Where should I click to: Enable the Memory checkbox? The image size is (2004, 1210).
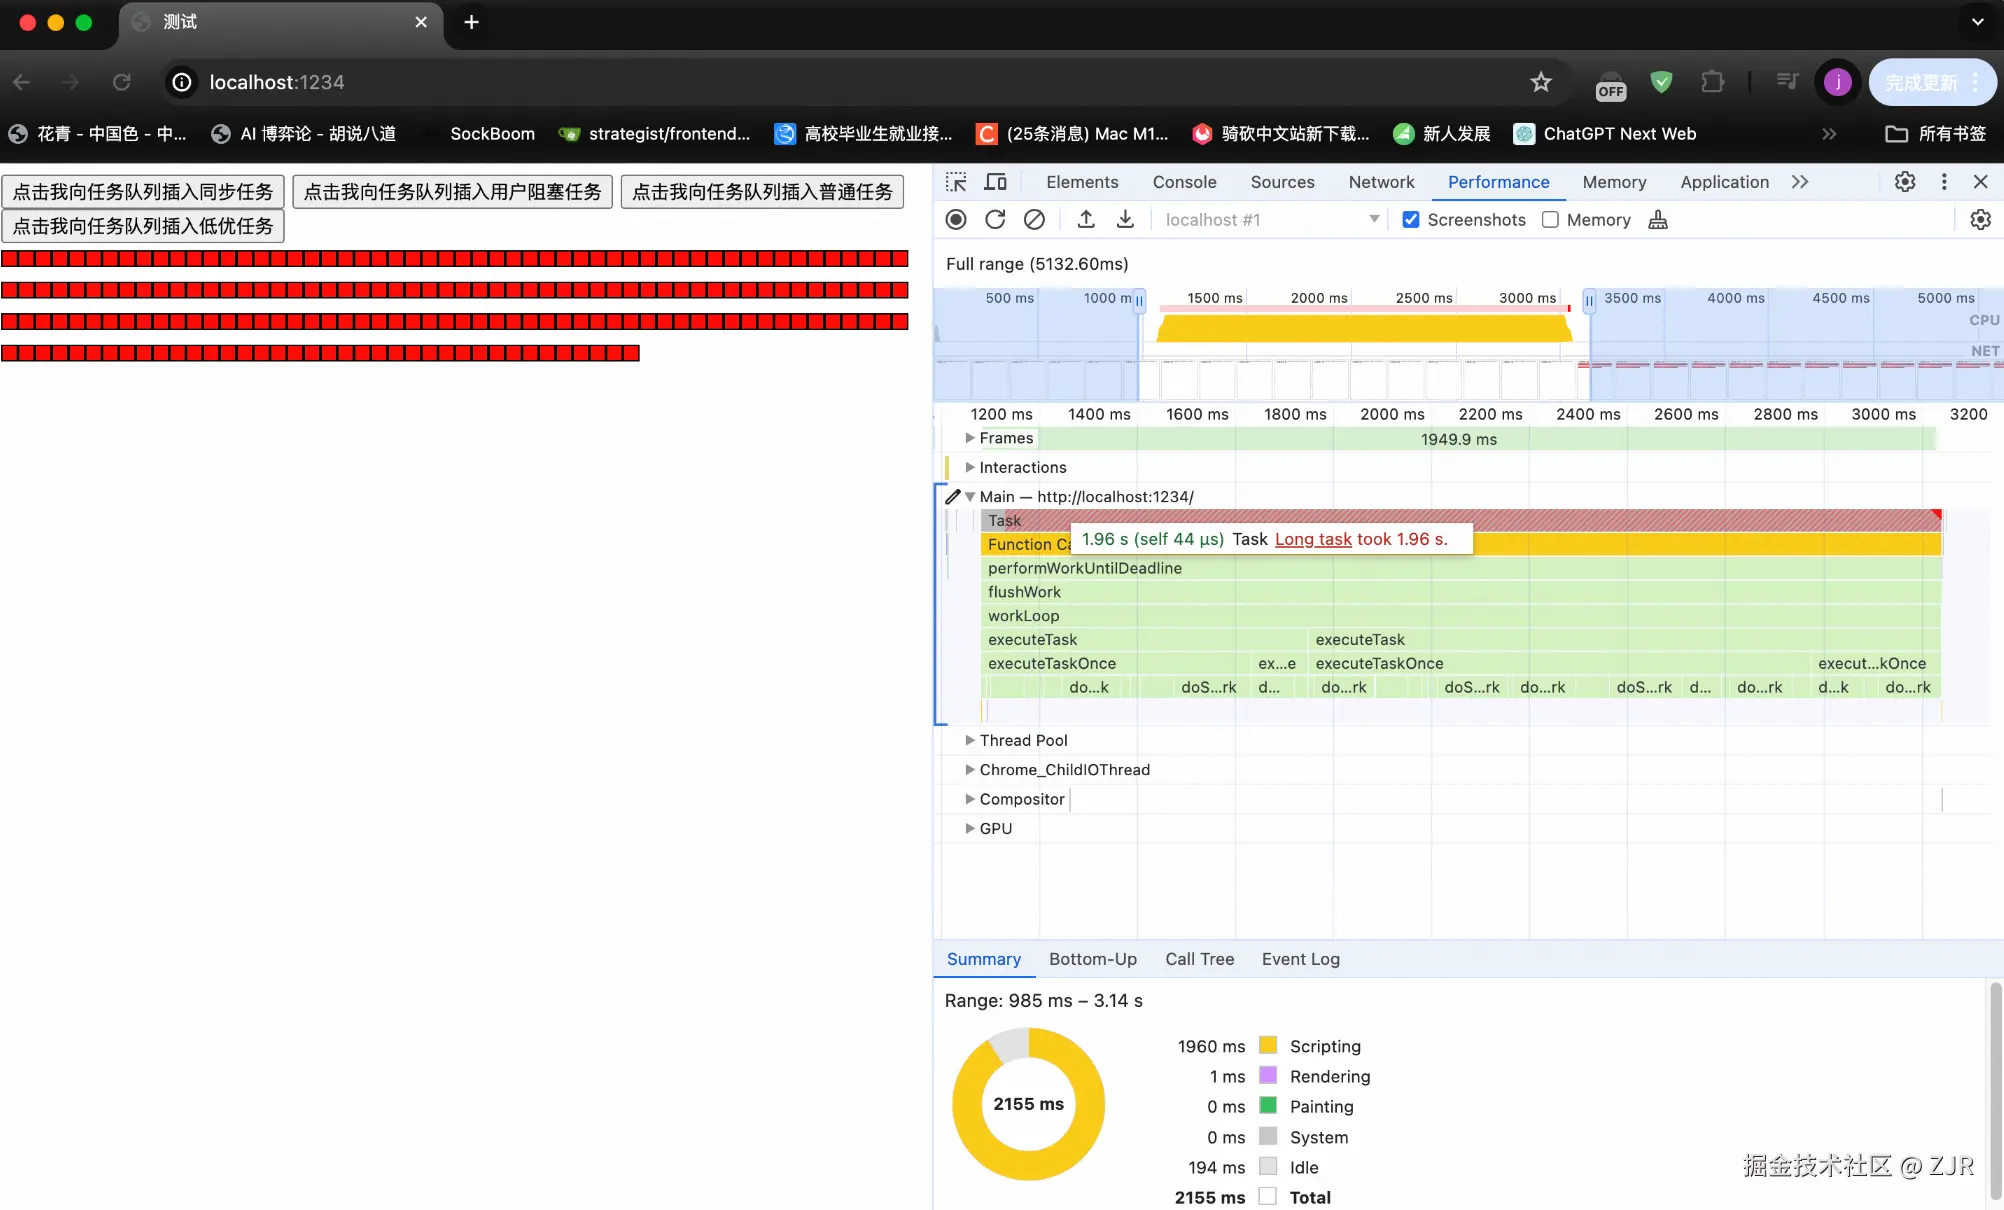click(1550, 219)
